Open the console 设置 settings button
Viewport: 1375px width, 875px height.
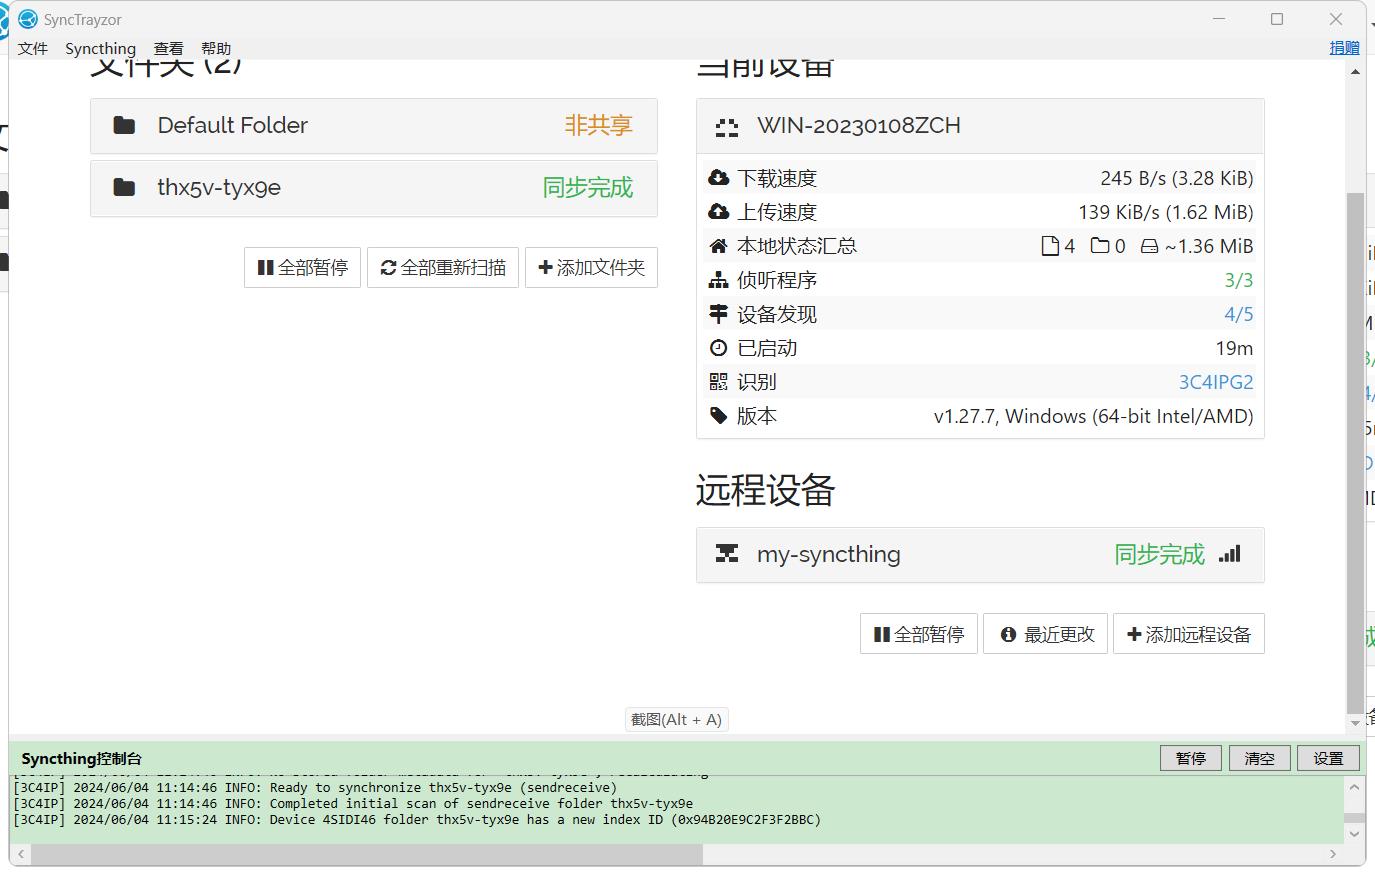[x=1328, y=758]
